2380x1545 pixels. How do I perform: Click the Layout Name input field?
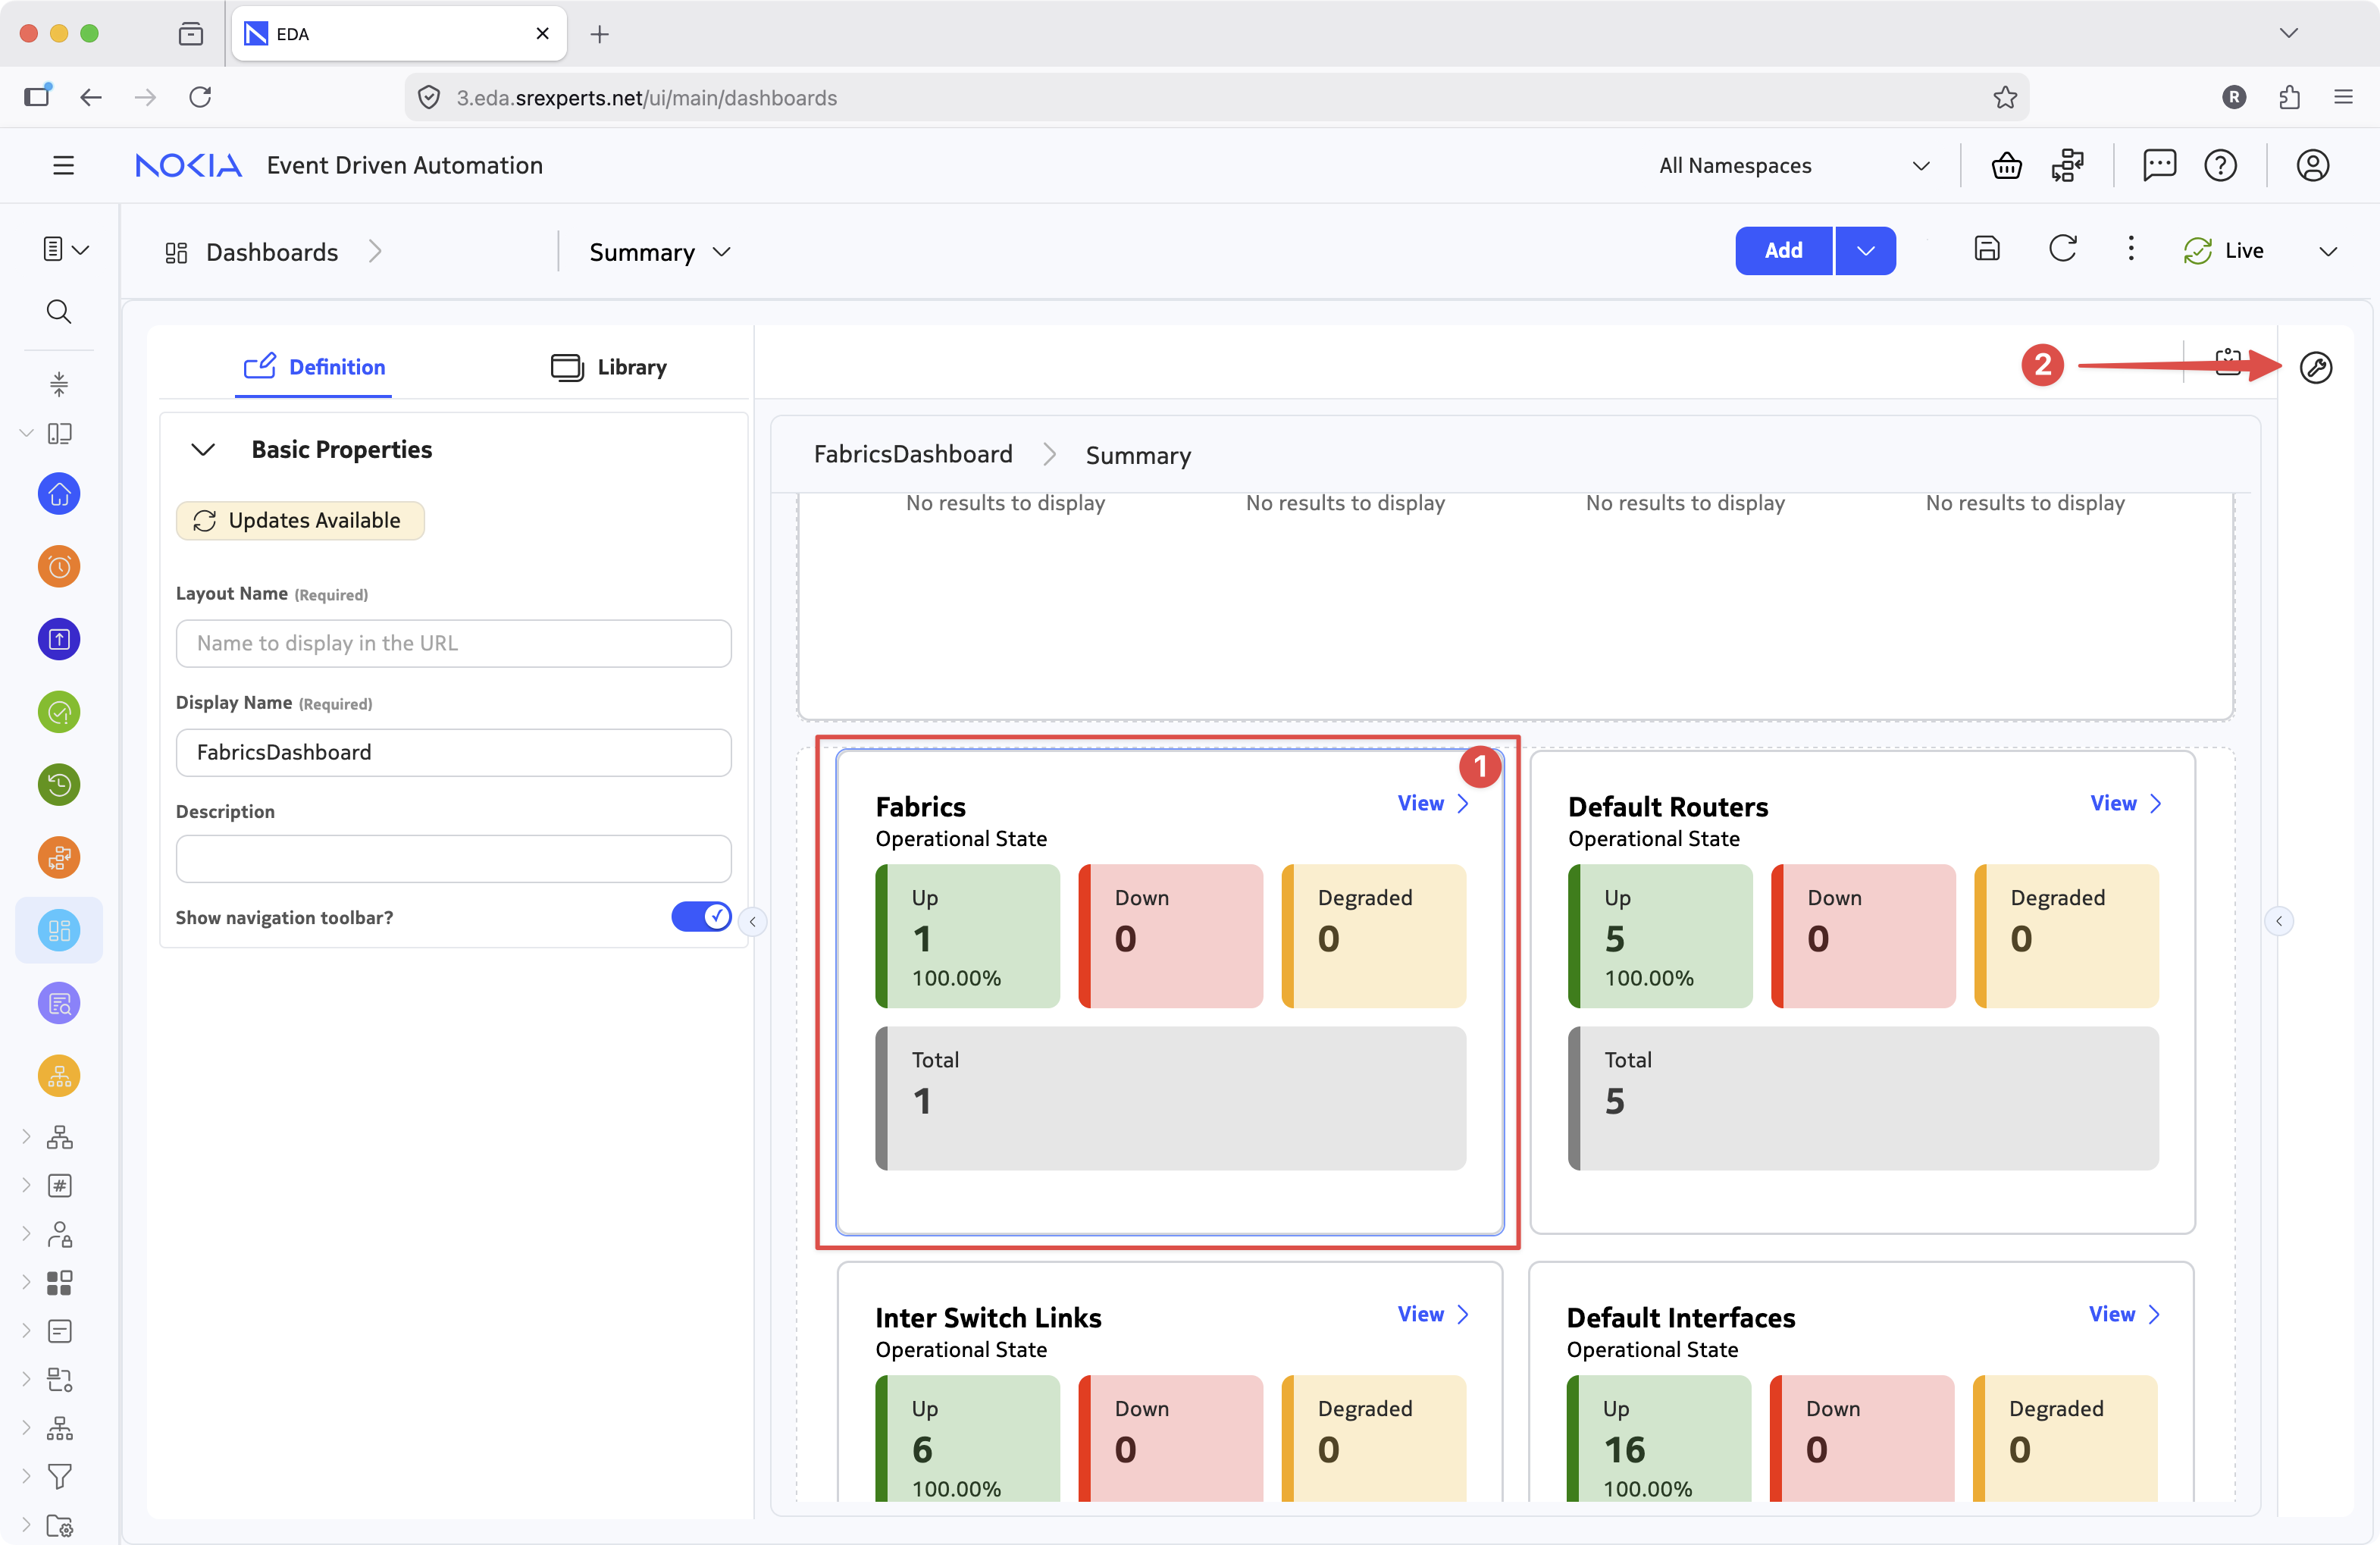point(453,643)
